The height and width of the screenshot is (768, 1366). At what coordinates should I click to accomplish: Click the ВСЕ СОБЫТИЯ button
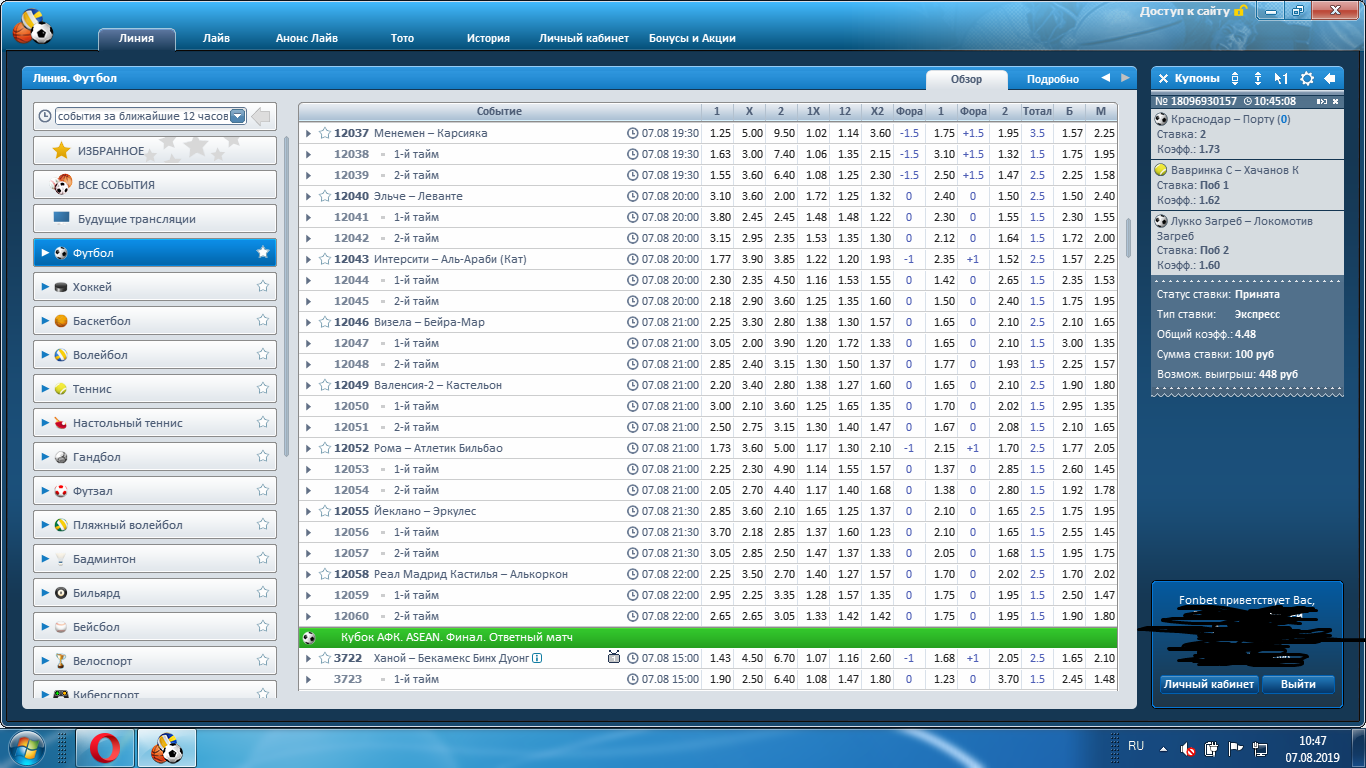click(155, 185)
